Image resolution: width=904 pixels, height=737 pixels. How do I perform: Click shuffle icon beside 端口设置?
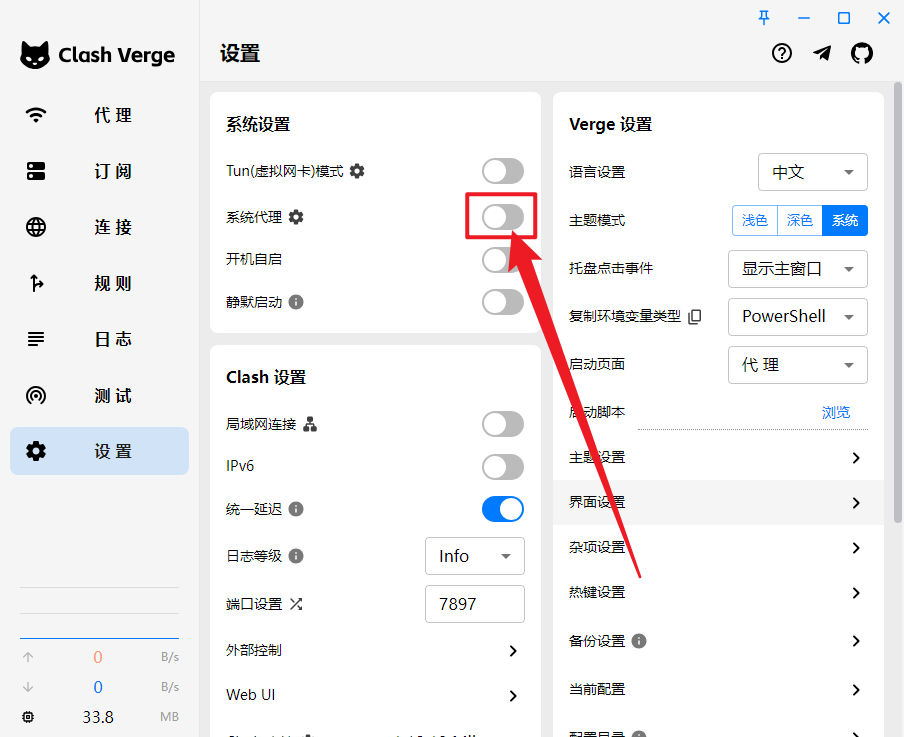pos(296,604)
